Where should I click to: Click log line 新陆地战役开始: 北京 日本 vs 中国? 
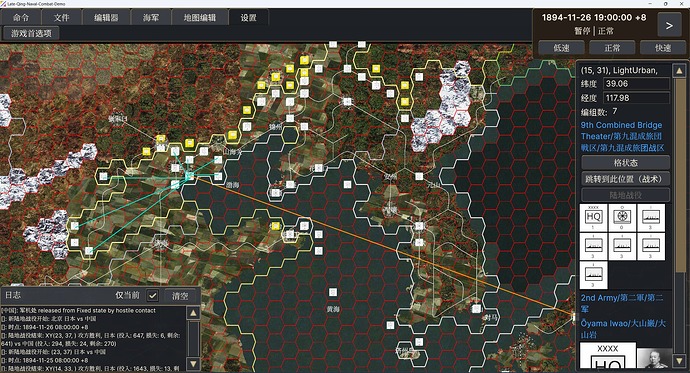point(49,318)
